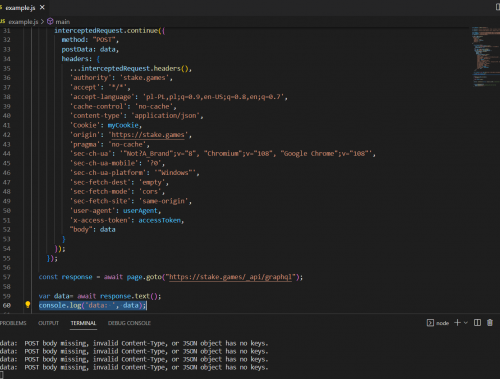This screenshot has height=379, width=500.
Task: Click the postData: data line
Action: tap(90, 49)
